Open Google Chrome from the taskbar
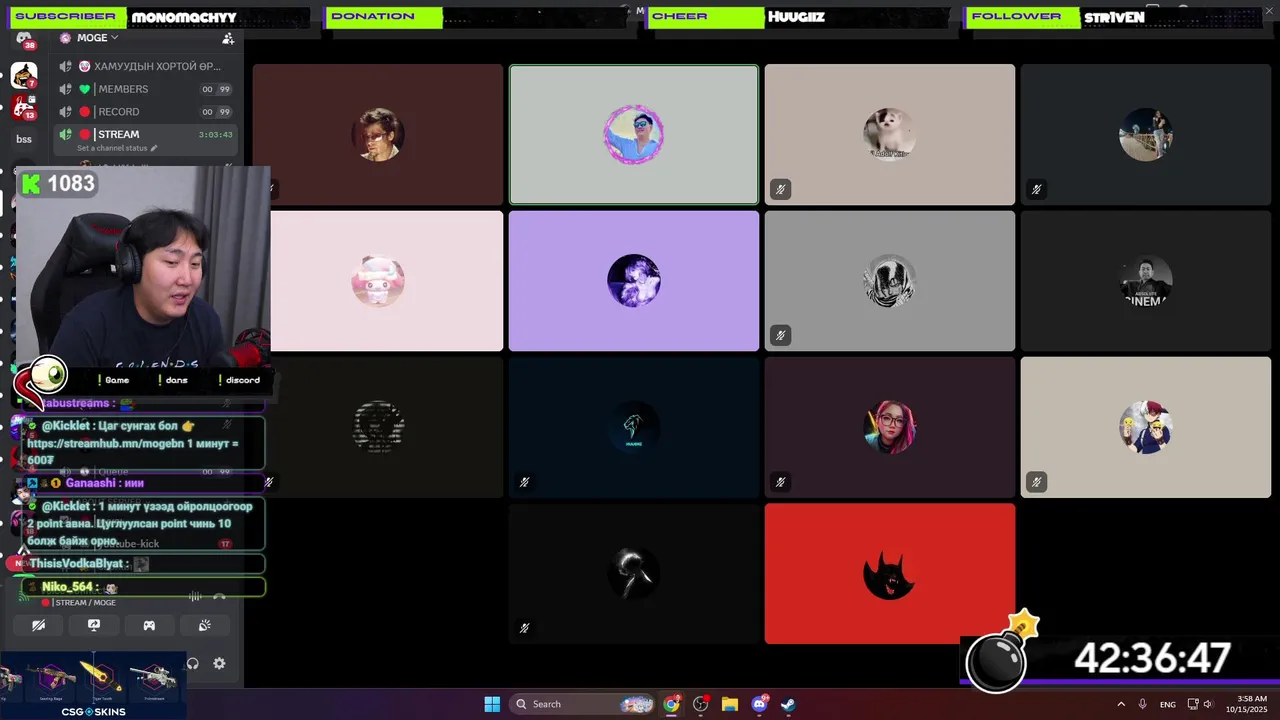 pyautogui.click(x=672, y=704)
